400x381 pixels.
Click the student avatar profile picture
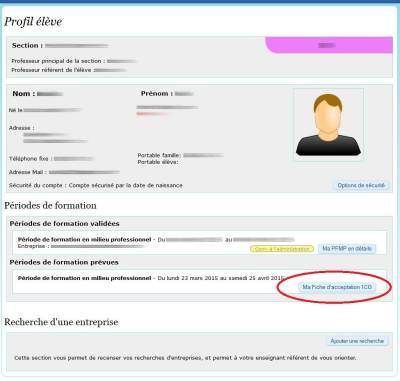pyautogui.click(x=328, y=125)
